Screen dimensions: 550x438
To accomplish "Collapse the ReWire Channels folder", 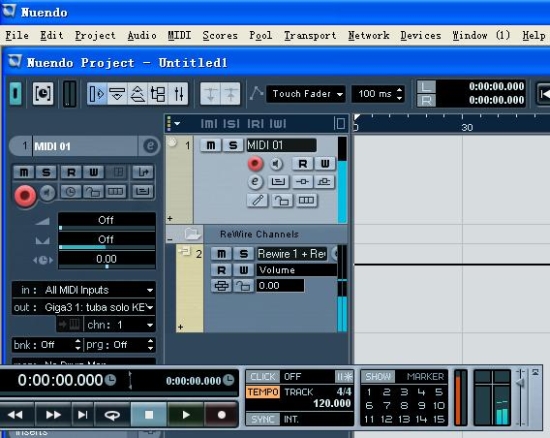I will [170, 240].
